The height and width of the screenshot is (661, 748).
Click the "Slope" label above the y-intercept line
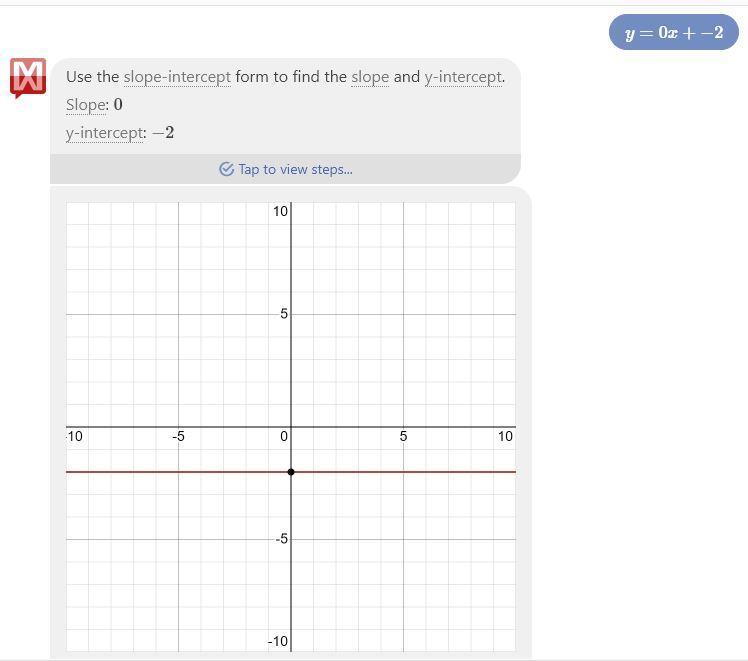pyautogui.click(x=86, y=105)
